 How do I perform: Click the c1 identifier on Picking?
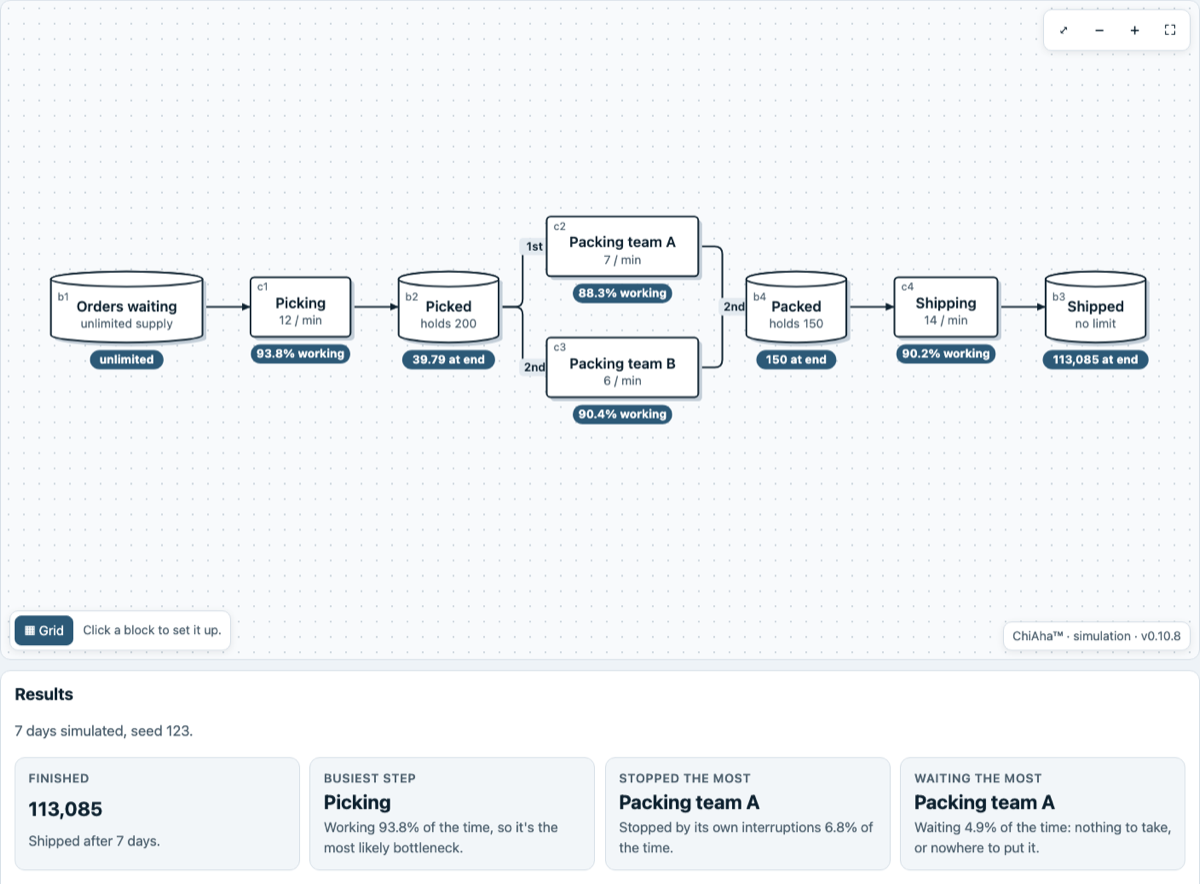[263, 287]
